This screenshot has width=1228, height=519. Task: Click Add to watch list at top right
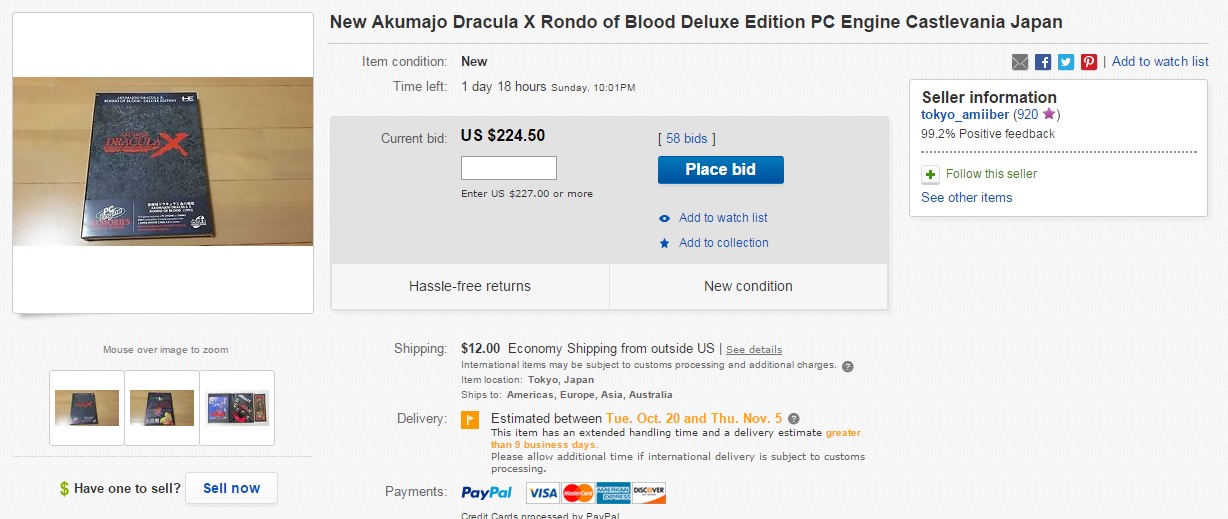1160,62
